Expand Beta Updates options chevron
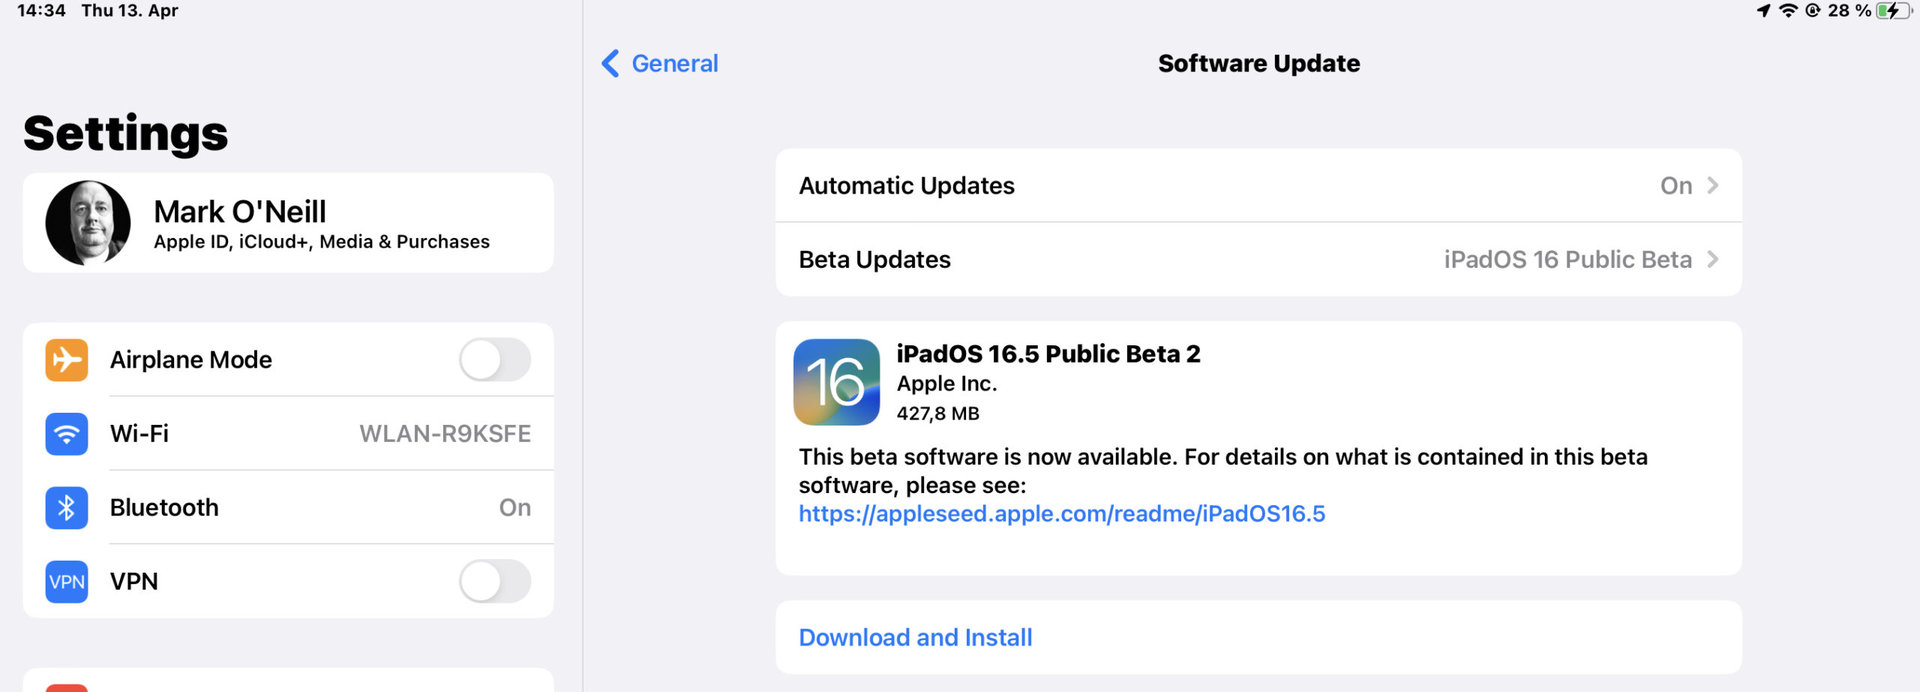The height and width of the screenshot is (692, 1920). pos(1713,260)
